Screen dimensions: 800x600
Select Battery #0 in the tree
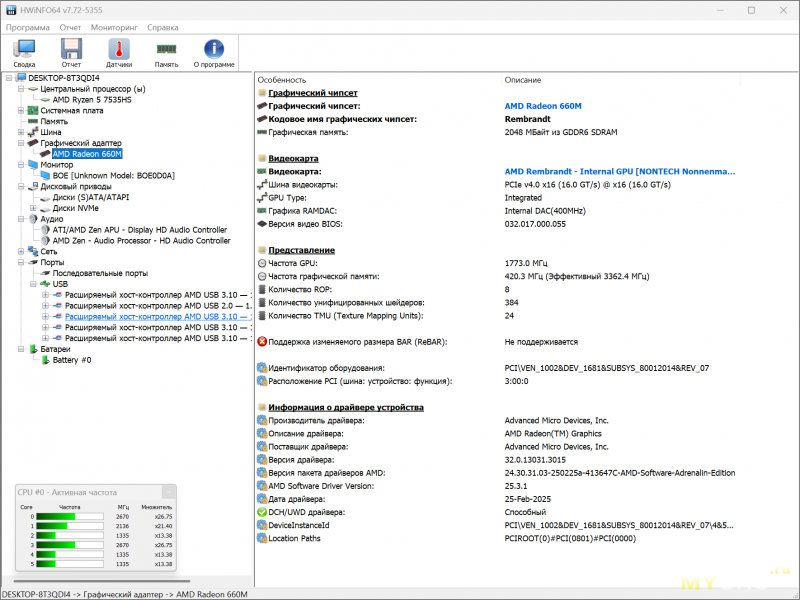pos(71,360)
